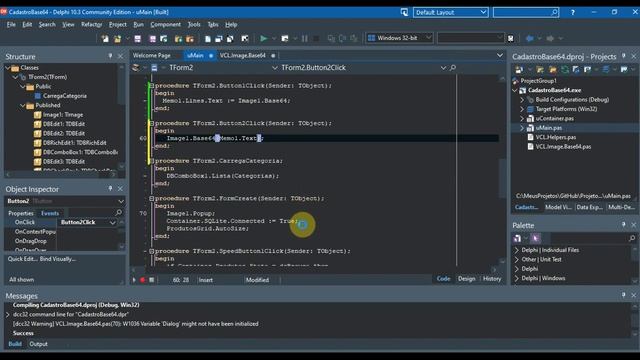Expand Build Configurations (Debug) node

click(x=522, y=100)
